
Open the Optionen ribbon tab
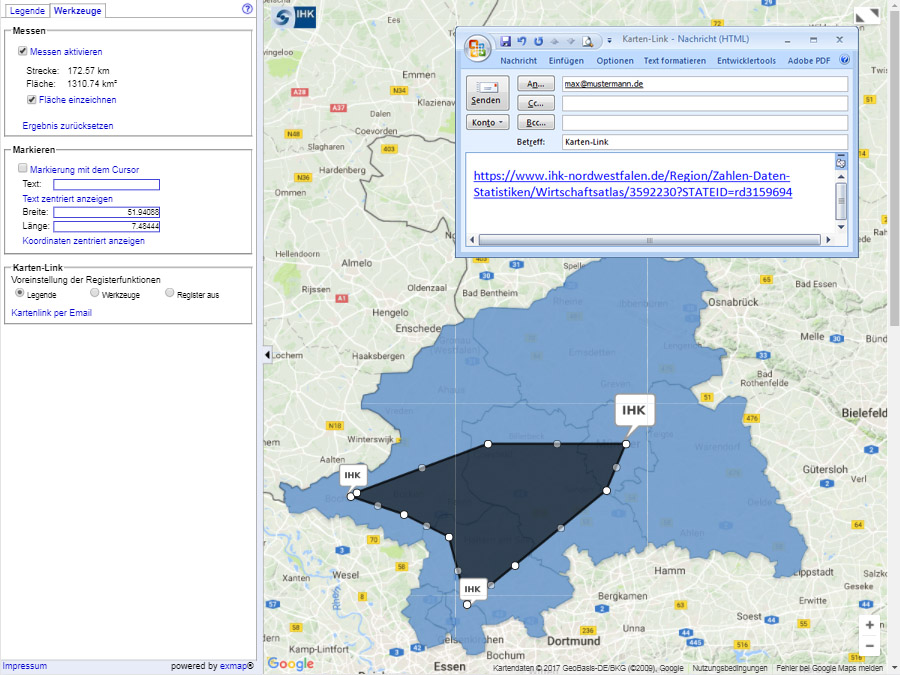coord(615,60)
